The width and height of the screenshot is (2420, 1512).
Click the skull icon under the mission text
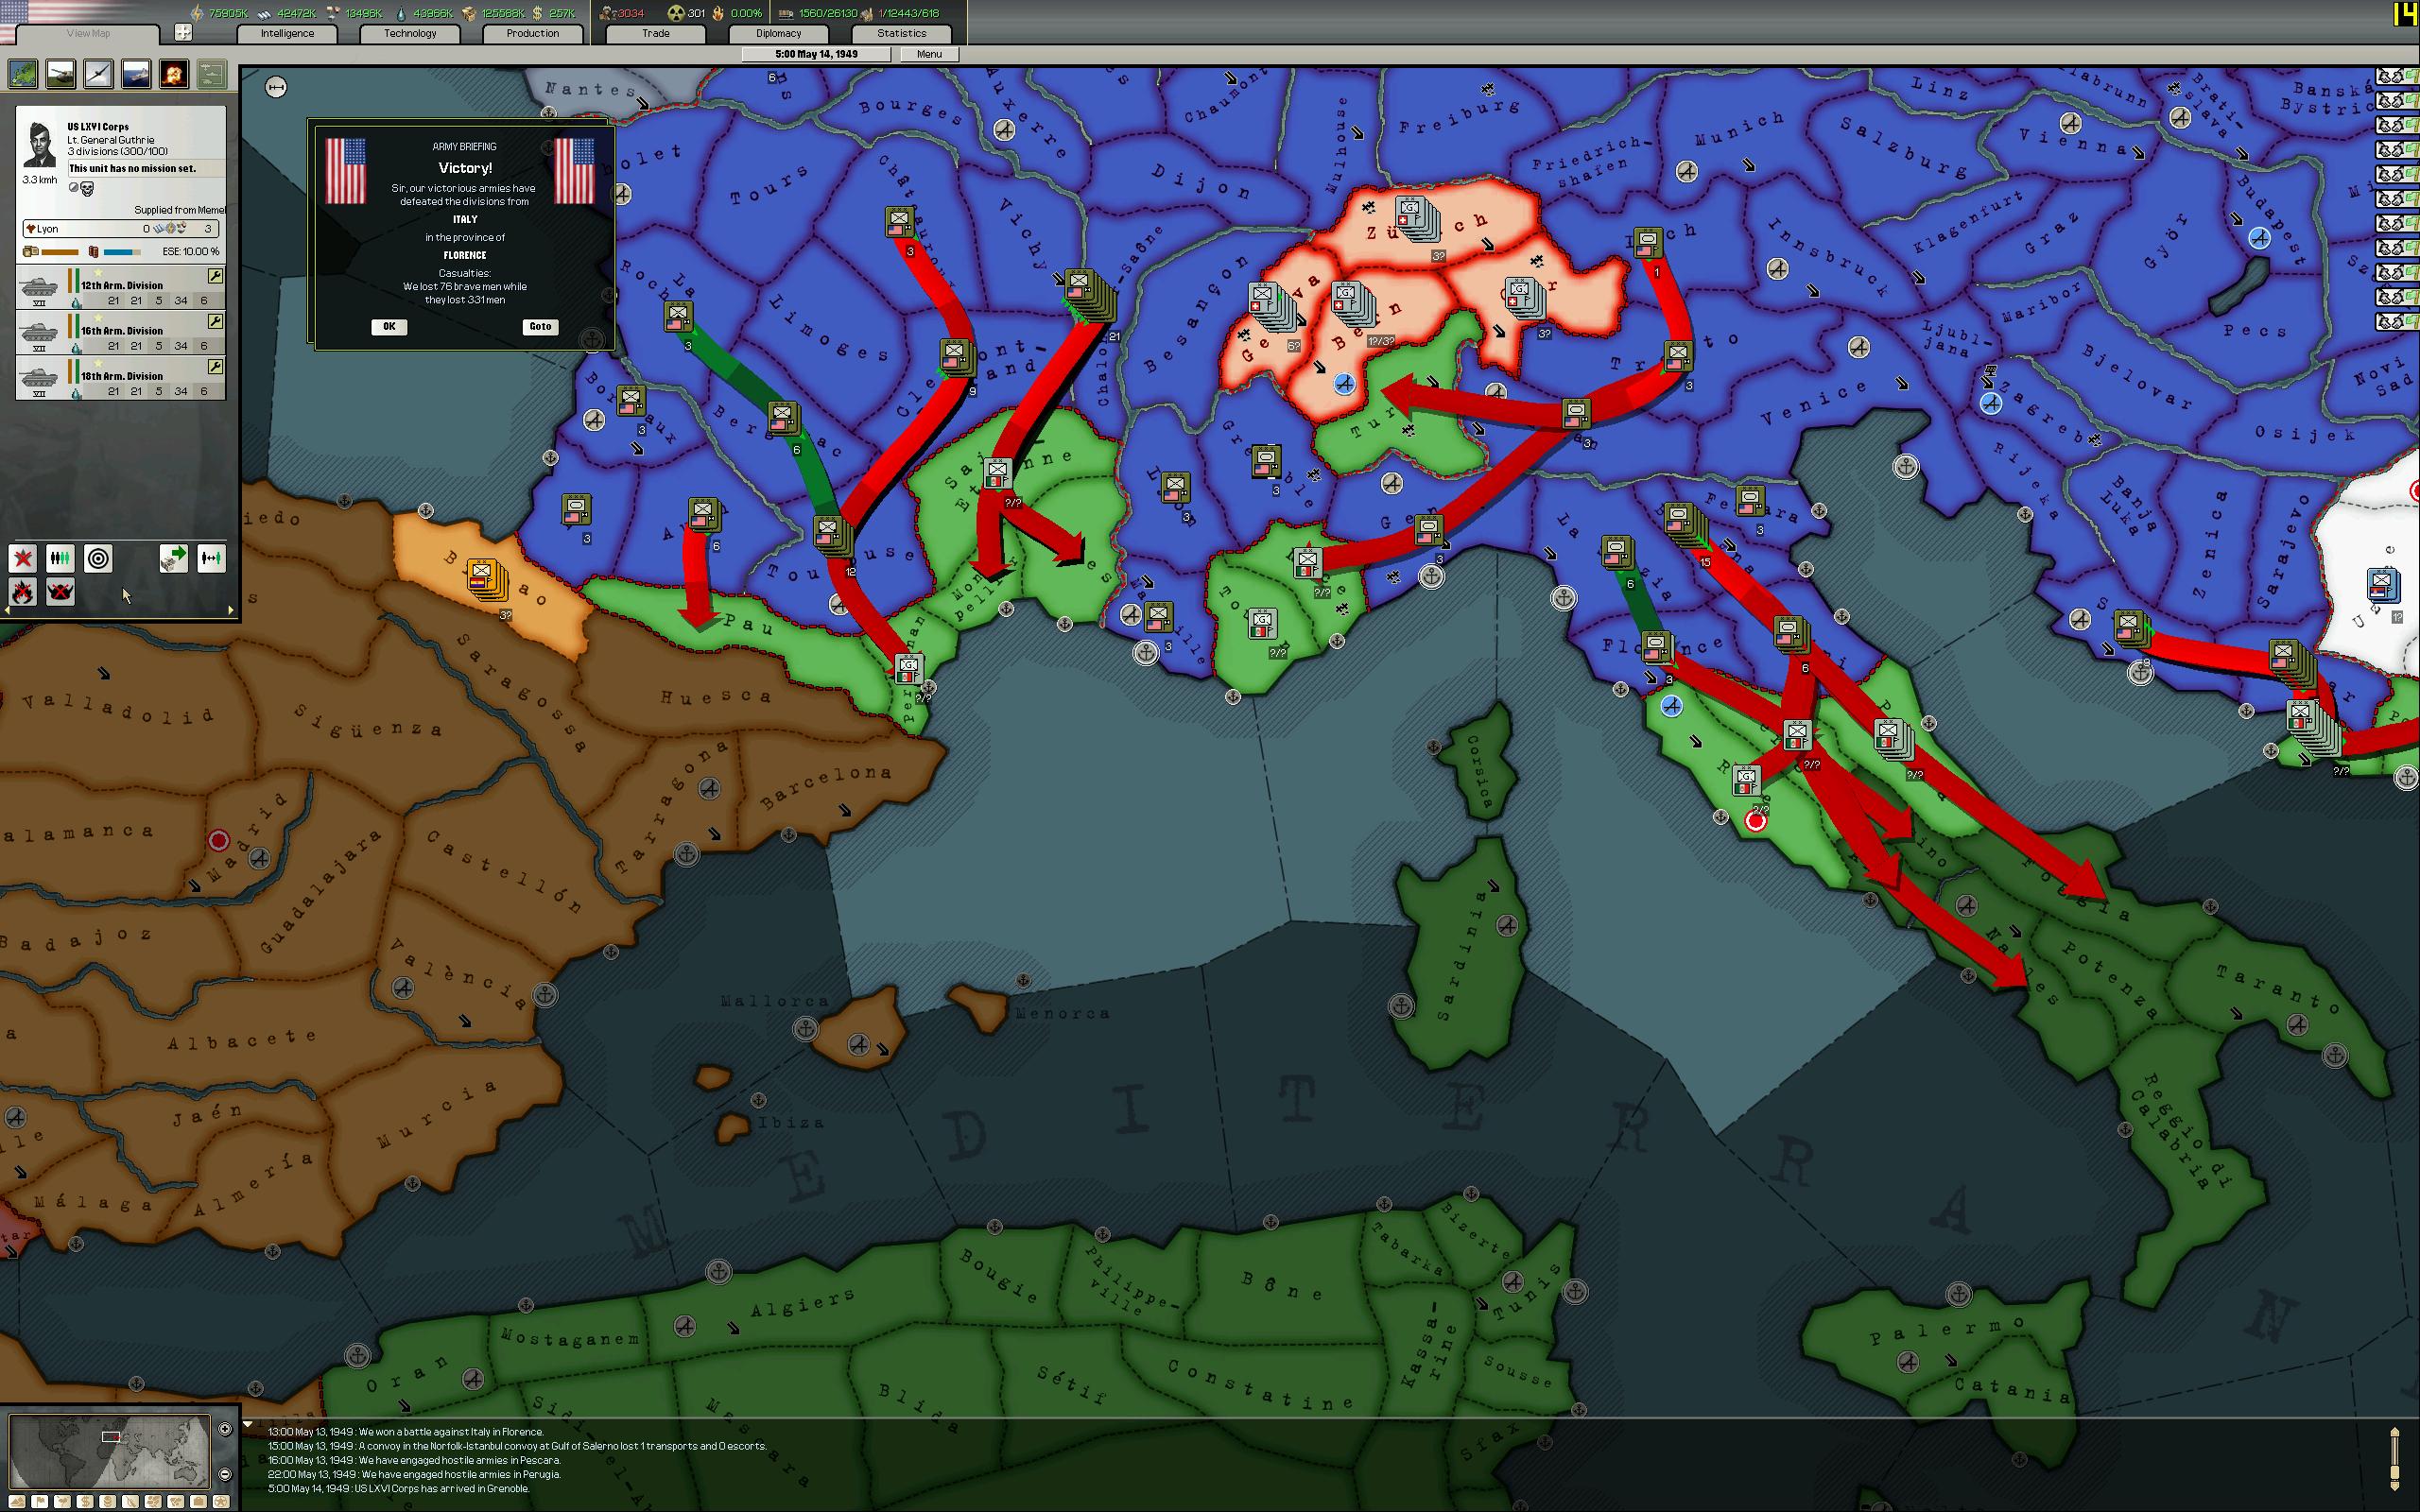[x=87, y=189]
